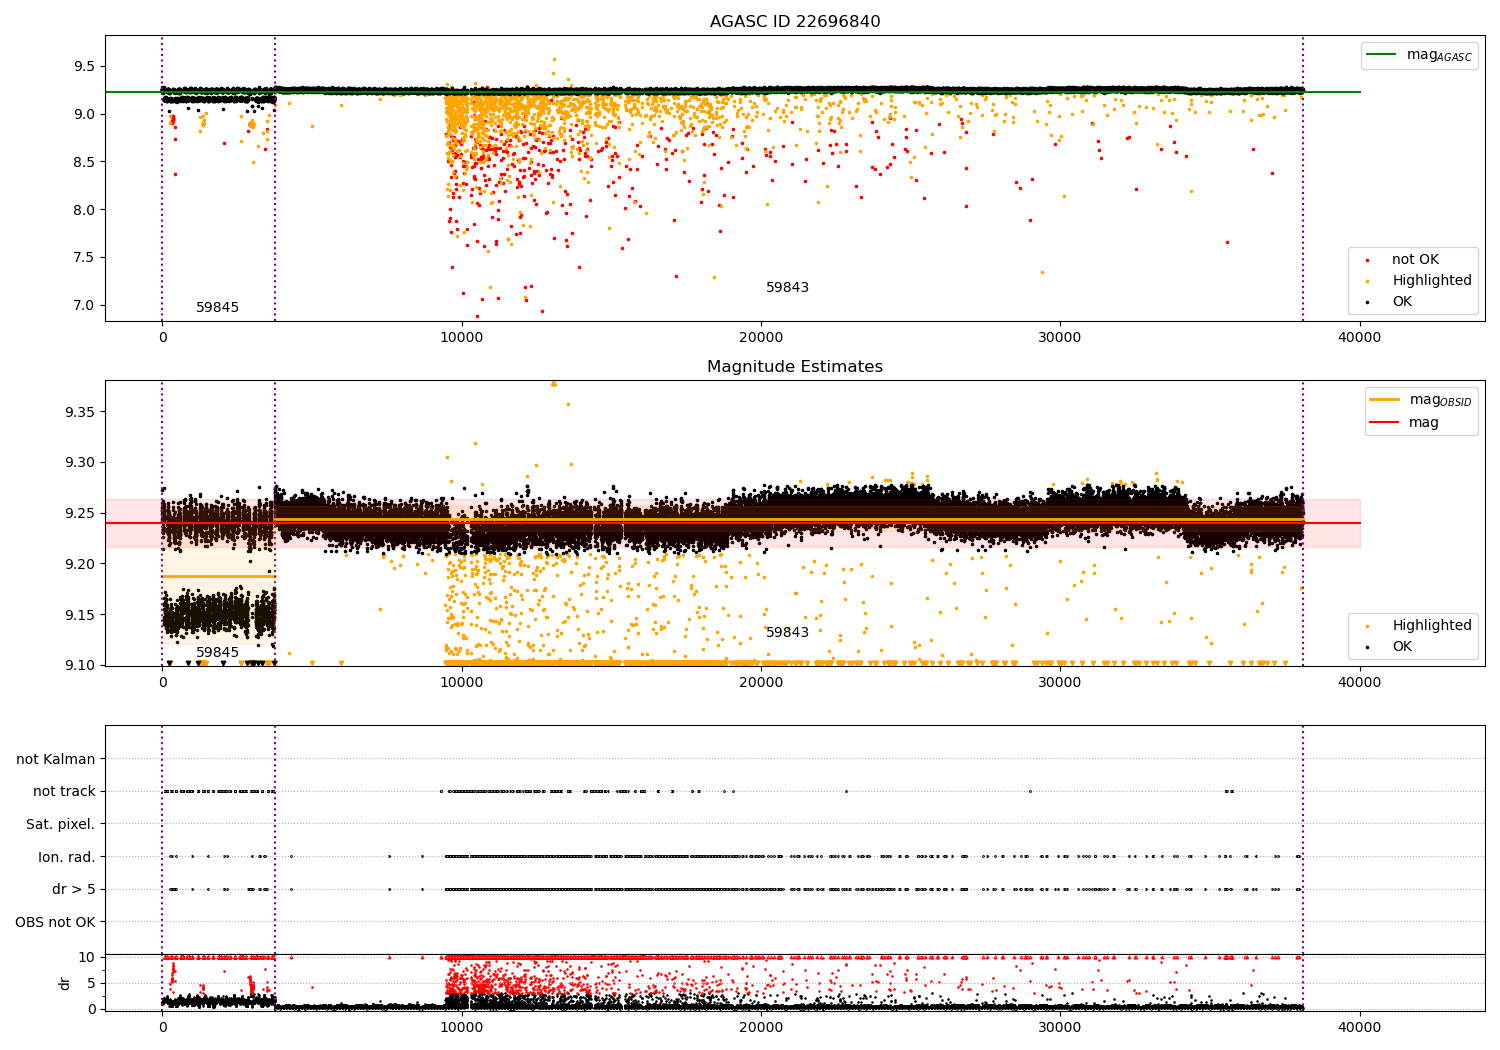Screen dimensions: 1500x1050
Task: Click the 59843 obsid label in top plot
Action: click(787, 288)
